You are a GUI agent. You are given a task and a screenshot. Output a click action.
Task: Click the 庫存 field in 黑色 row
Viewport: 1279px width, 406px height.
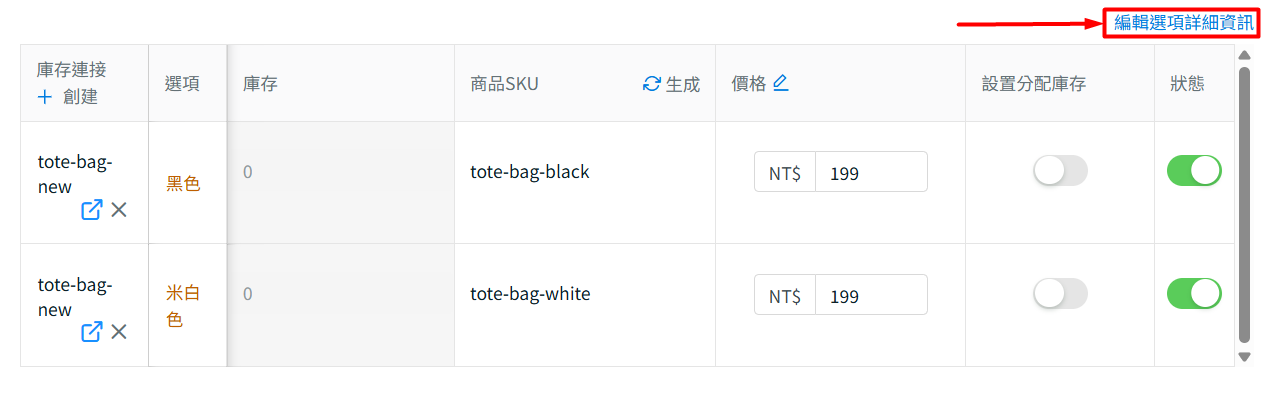pos(340,172)
